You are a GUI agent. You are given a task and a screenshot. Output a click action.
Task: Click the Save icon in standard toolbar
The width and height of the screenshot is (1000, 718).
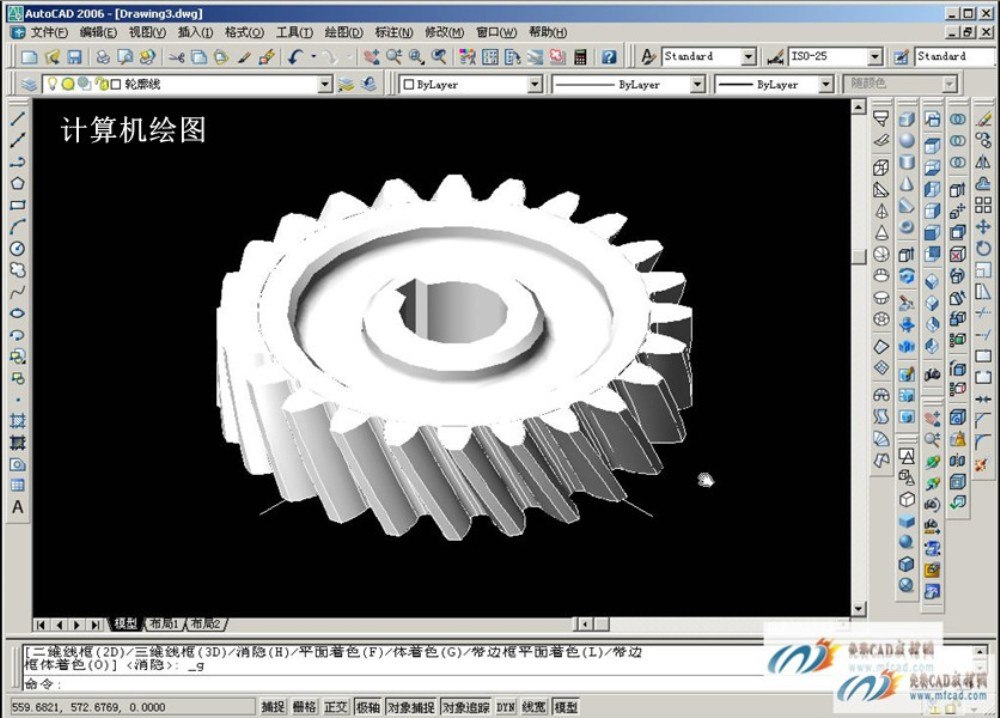pyautogui.click(x=75, y=57)
